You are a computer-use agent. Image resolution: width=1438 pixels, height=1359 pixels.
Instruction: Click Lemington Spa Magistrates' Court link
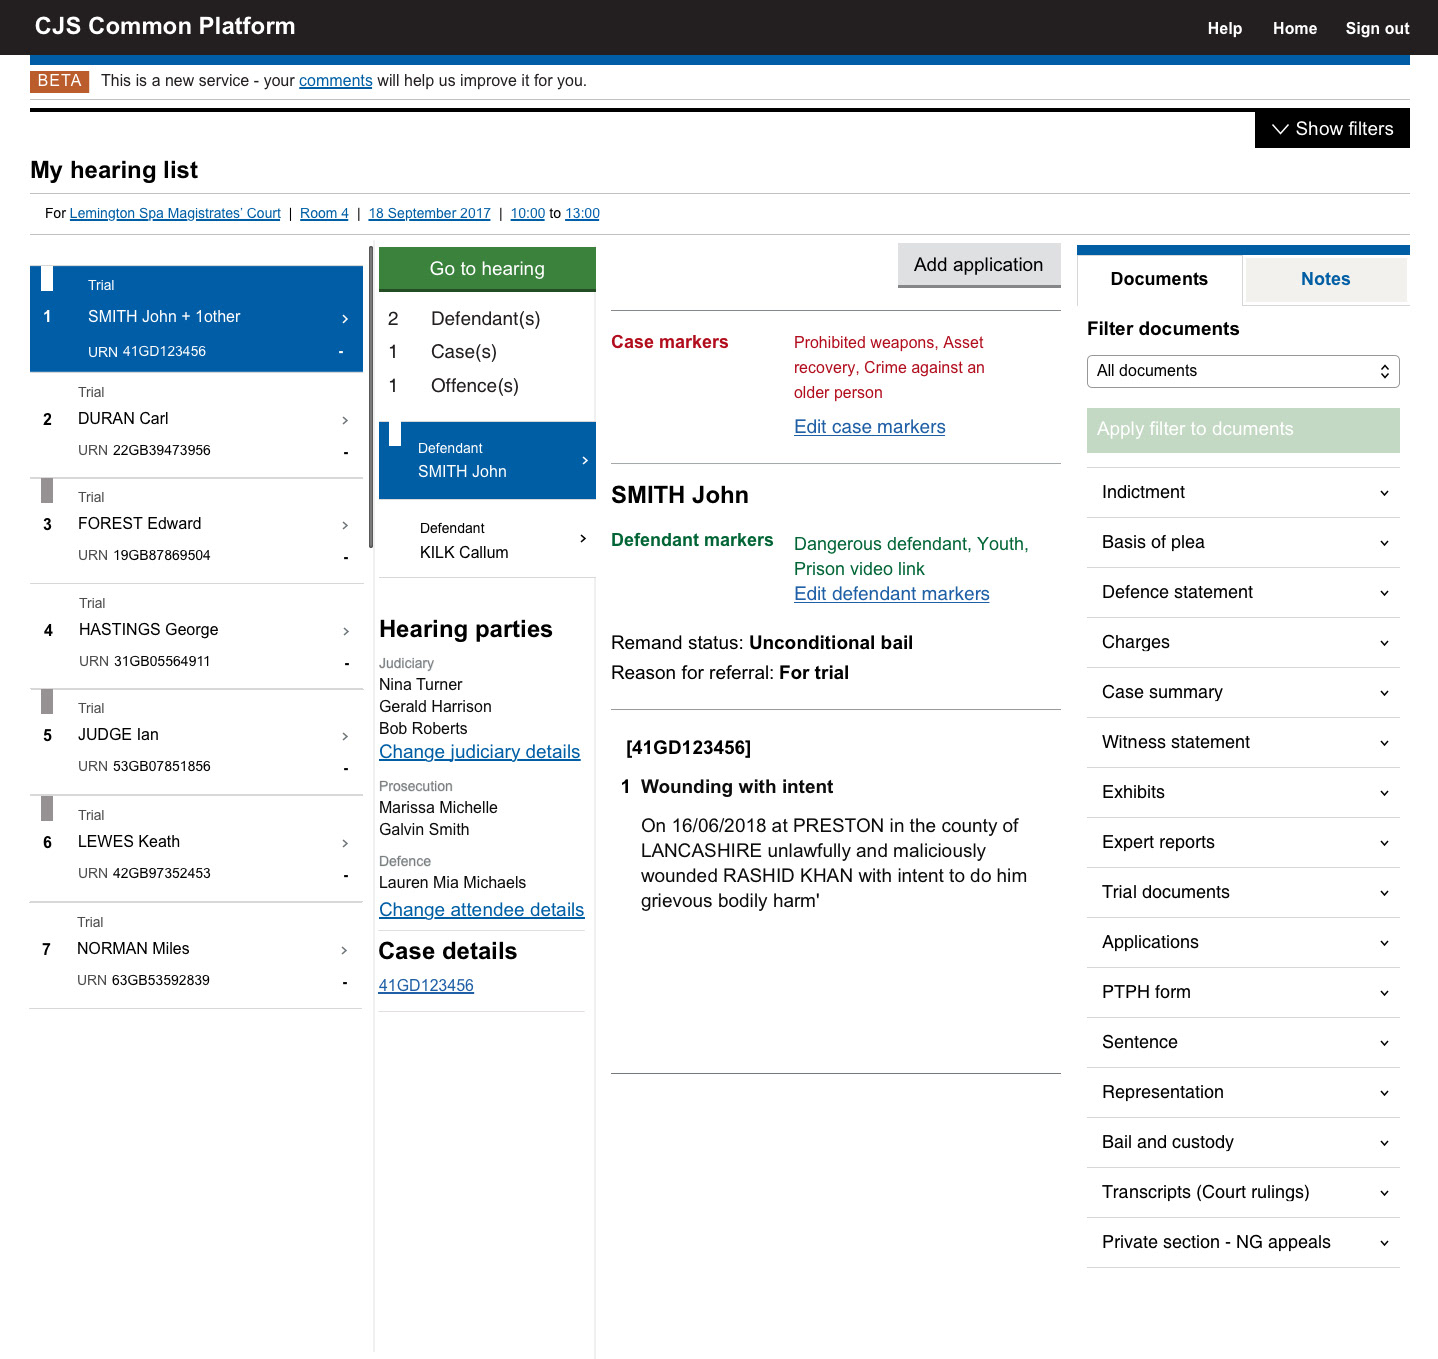point(175,213)
